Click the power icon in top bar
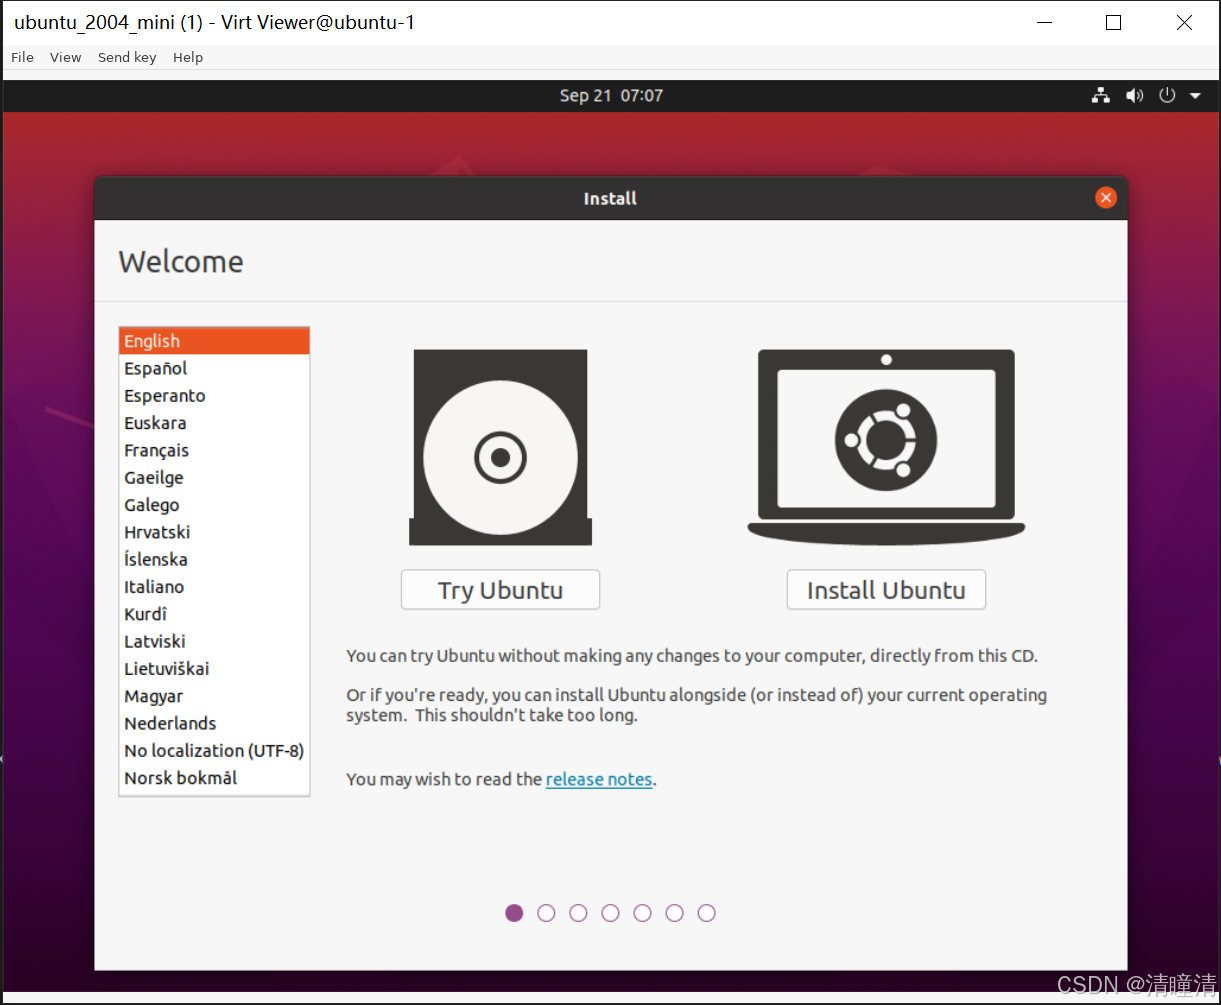 coord(1166,96)
